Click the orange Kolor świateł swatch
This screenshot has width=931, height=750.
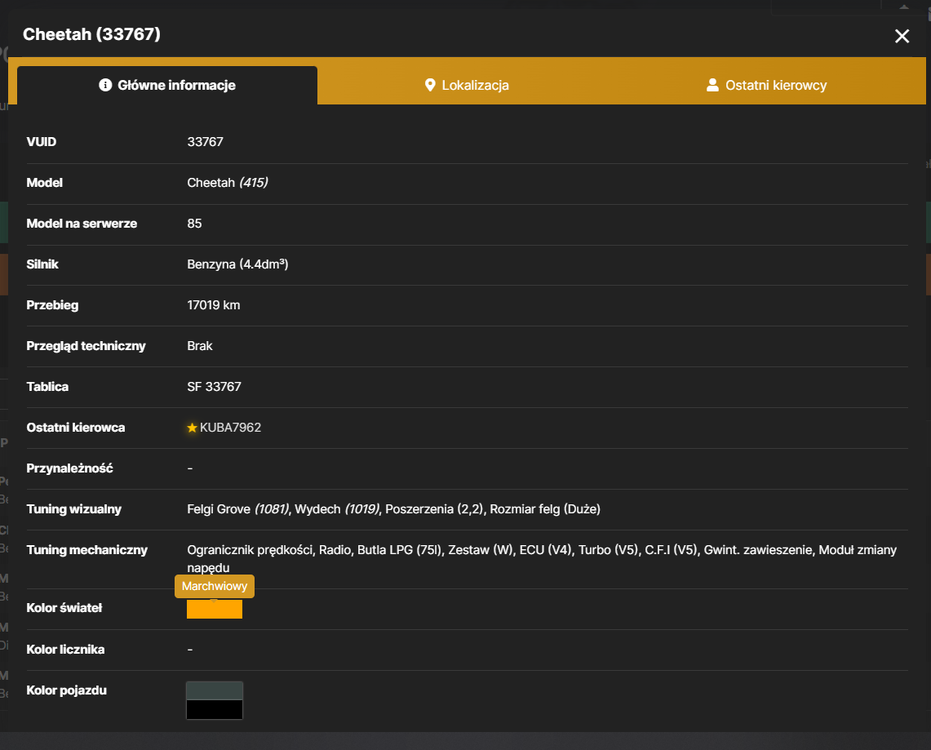point(214,609)
